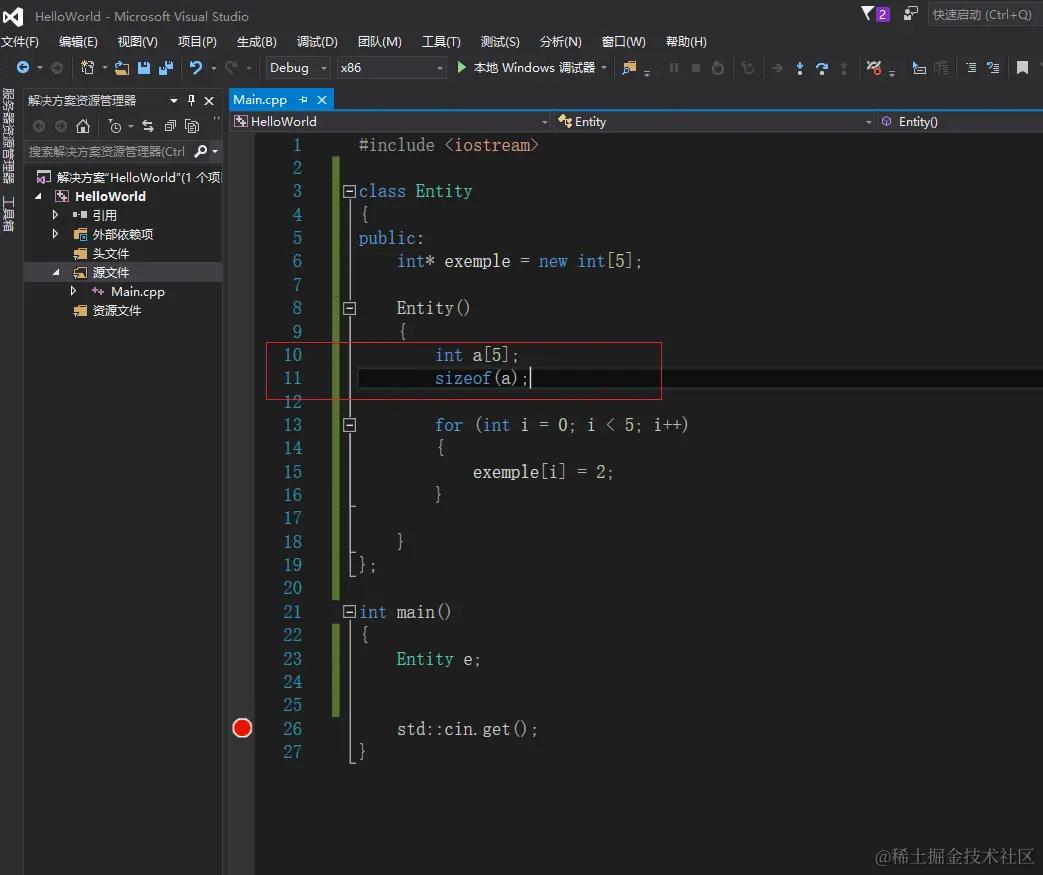Click Sync with Active Document arrows icon
The width and height of the screenshot is (1043, 875).
pyautogui.click(x=148, y=126)
